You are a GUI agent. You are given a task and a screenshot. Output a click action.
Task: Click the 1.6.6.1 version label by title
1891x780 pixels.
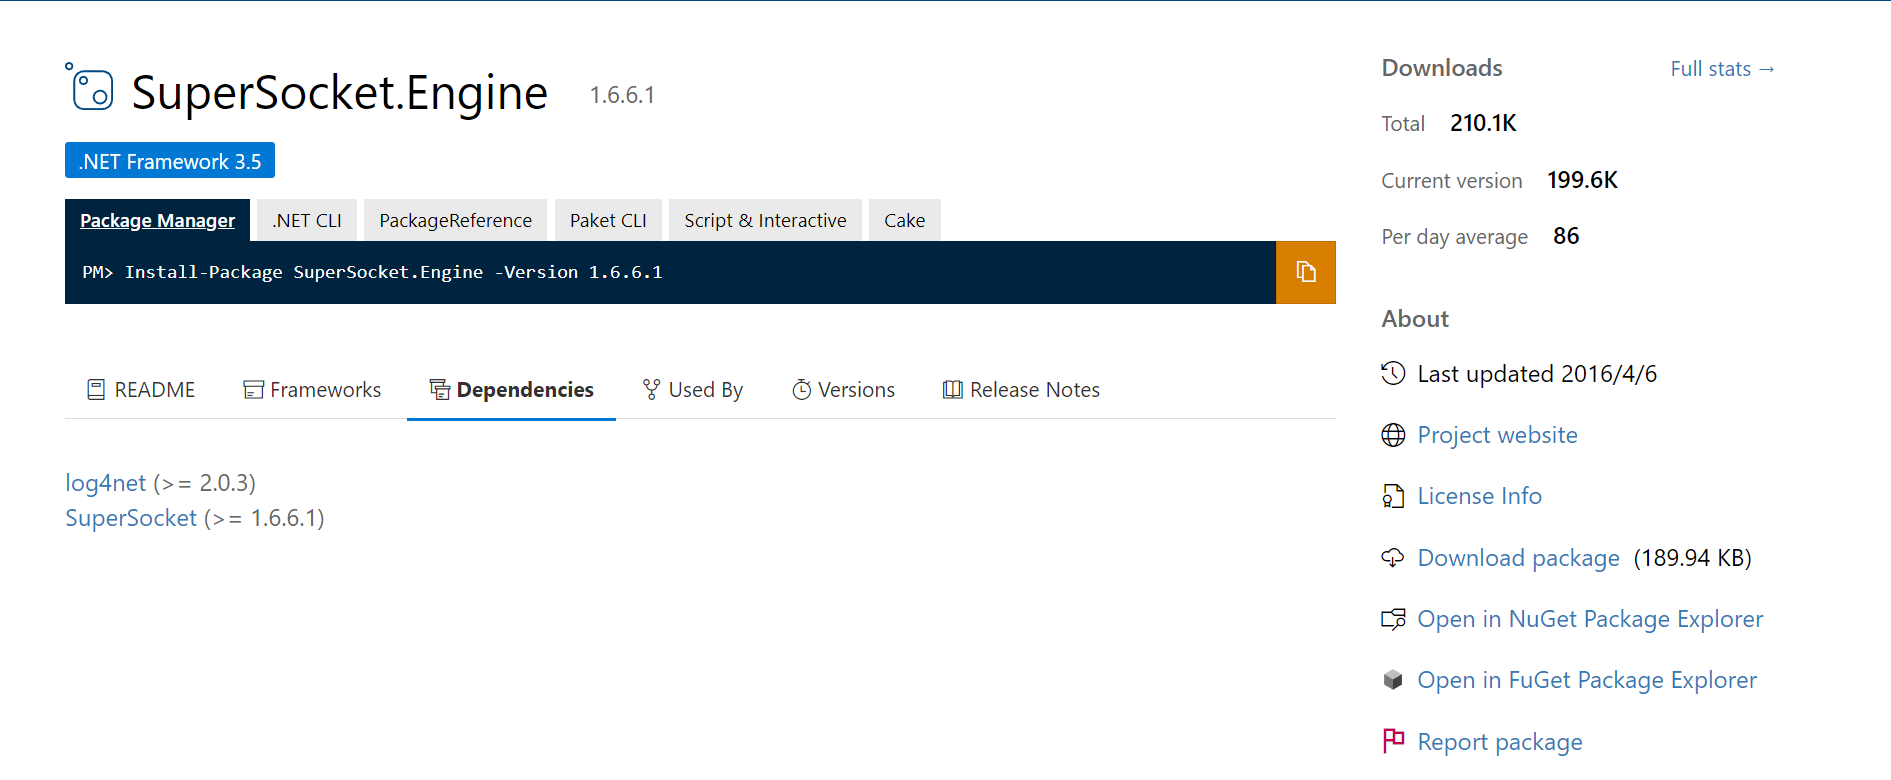point(622,95)
